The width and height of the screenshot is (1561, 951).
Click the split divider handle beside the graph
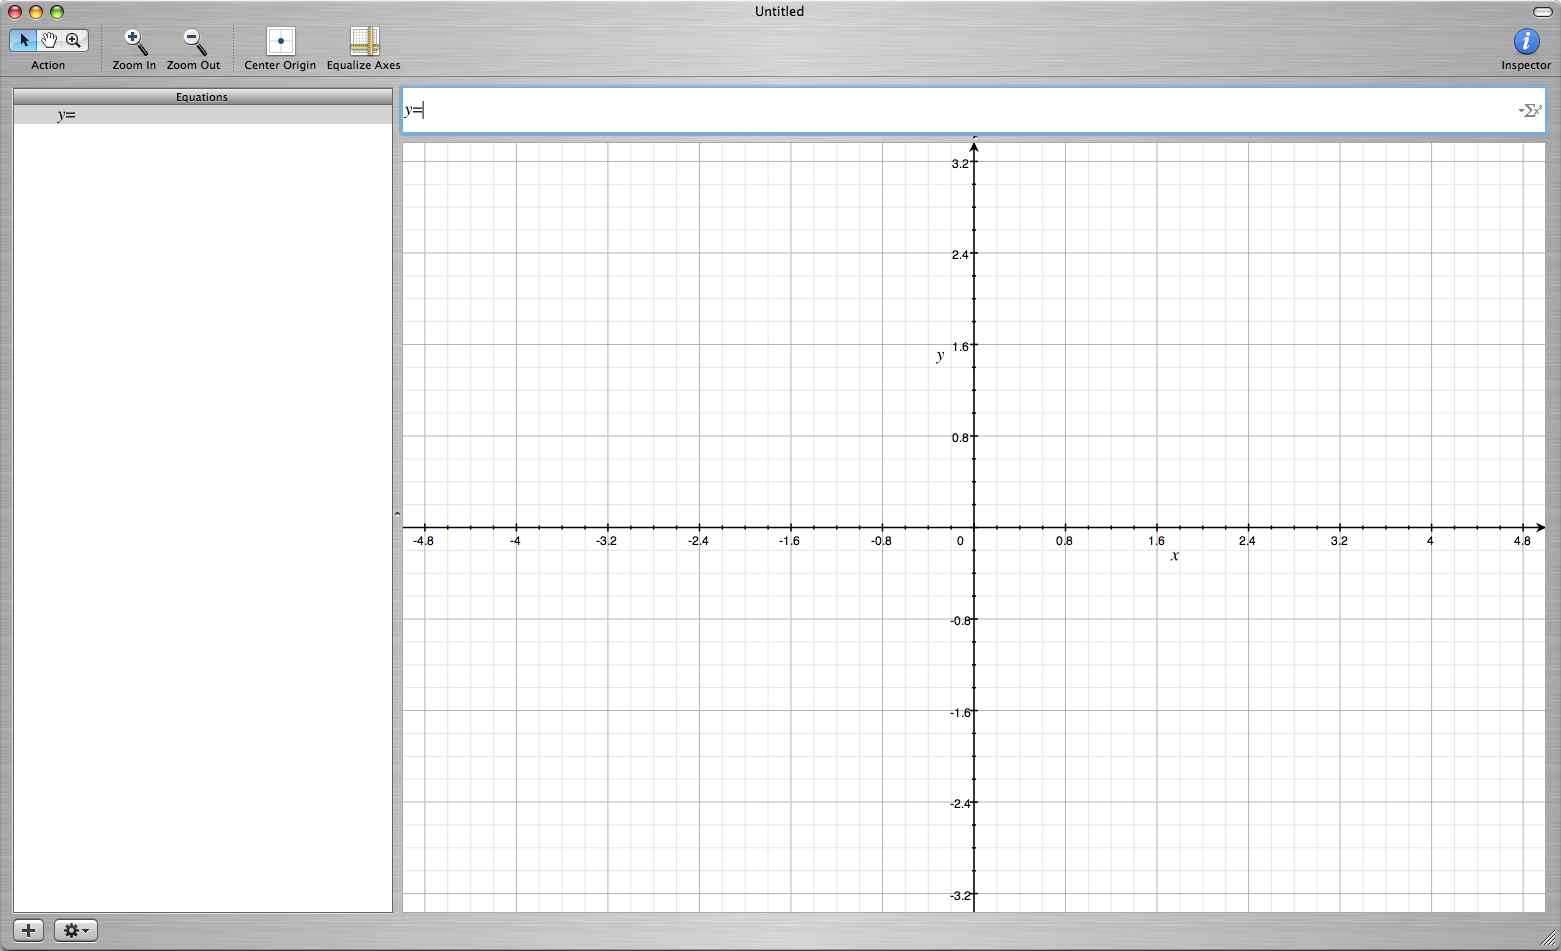click(x=397, y=515)
